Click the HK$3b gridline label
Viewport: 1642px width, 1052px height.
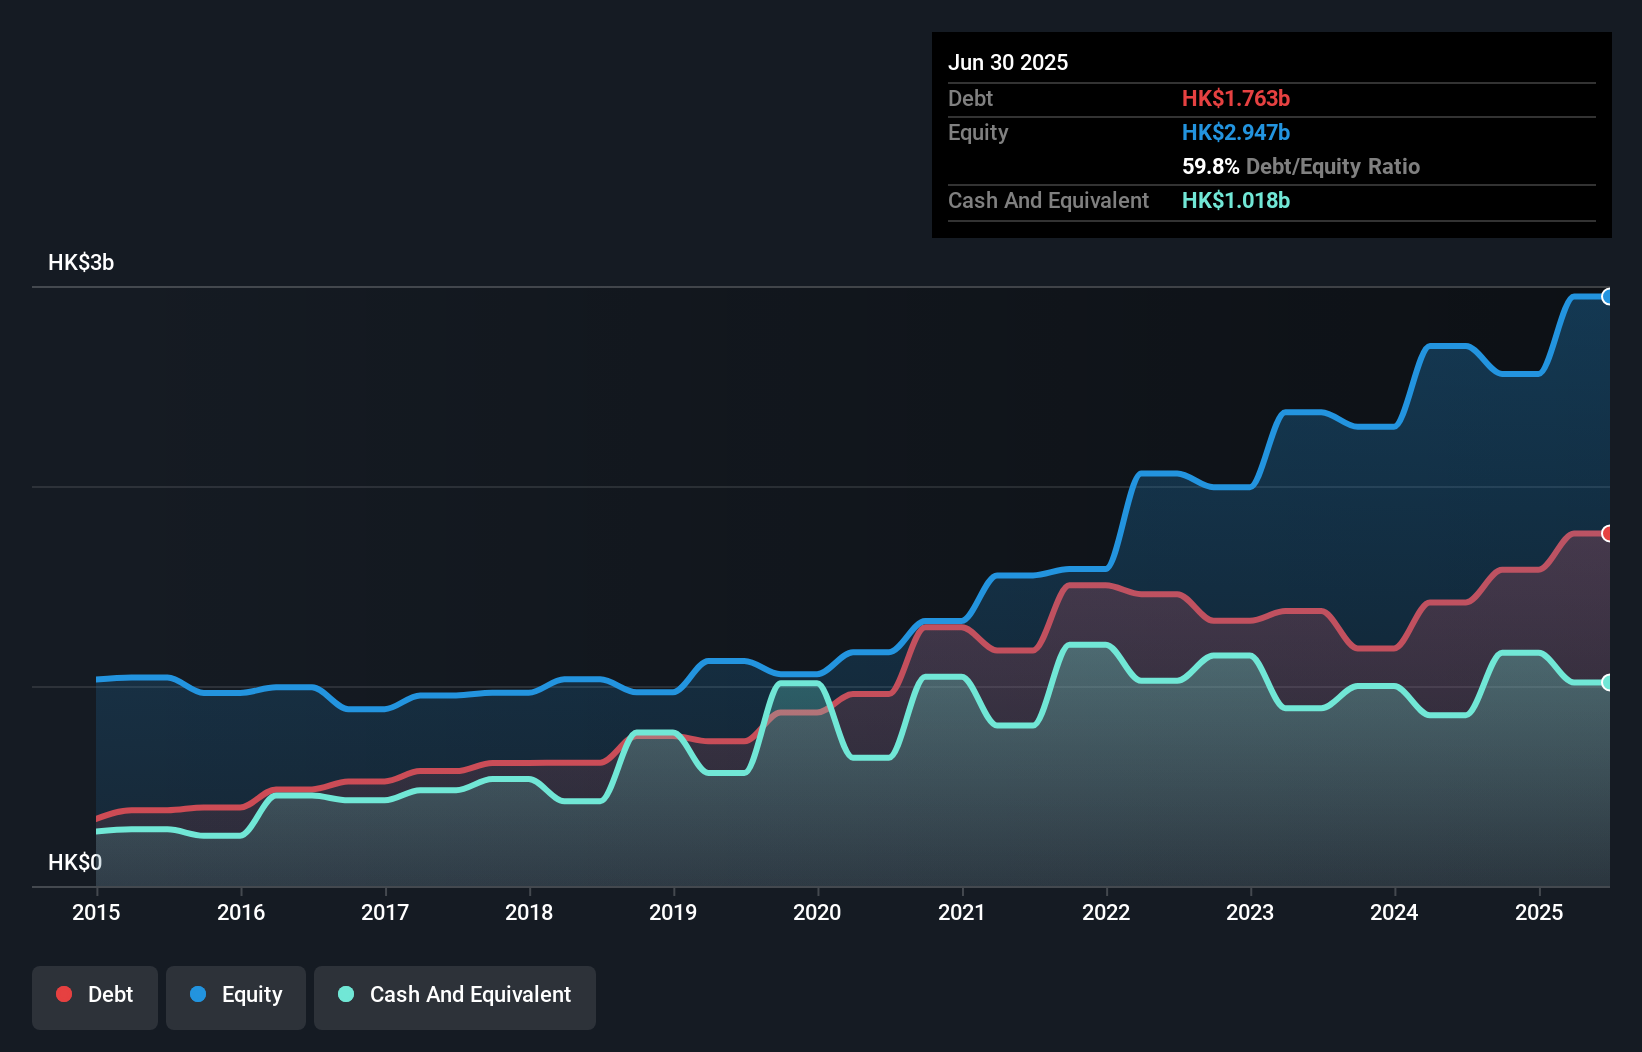[x=80, y=262]
